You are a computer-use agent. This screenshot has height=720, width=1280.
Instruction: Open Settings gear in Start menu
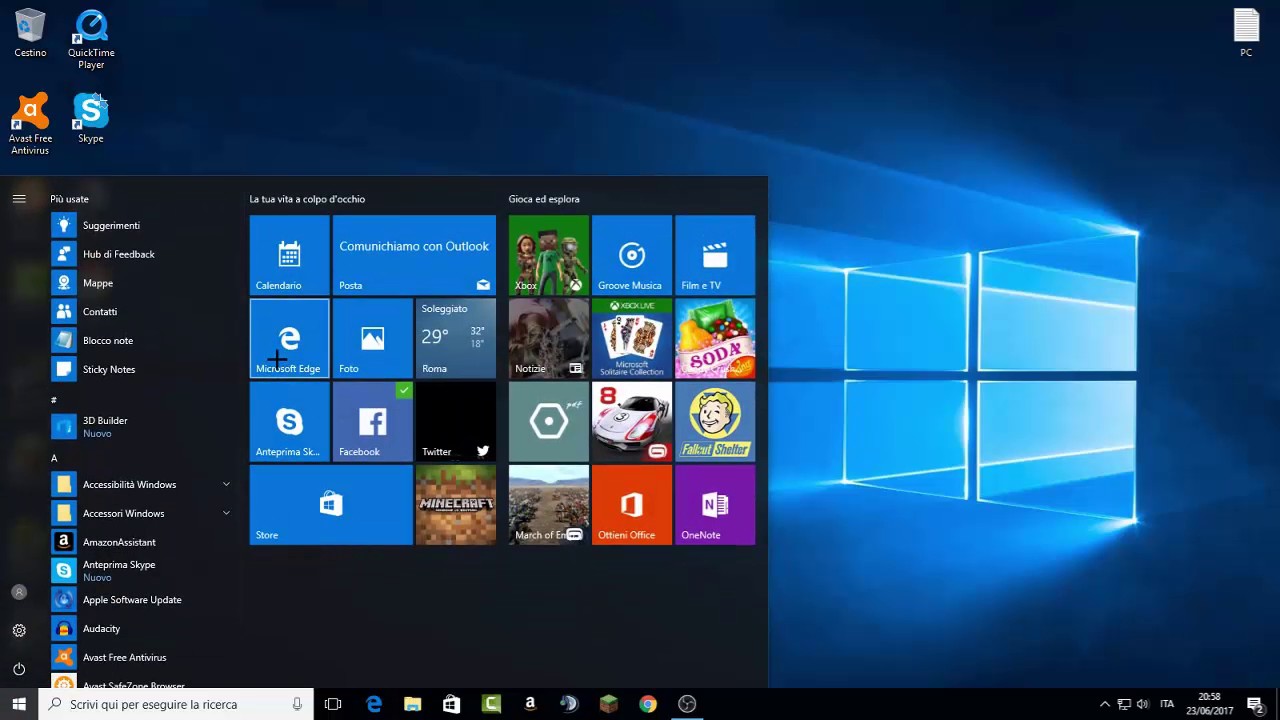(x=19, y=630)
